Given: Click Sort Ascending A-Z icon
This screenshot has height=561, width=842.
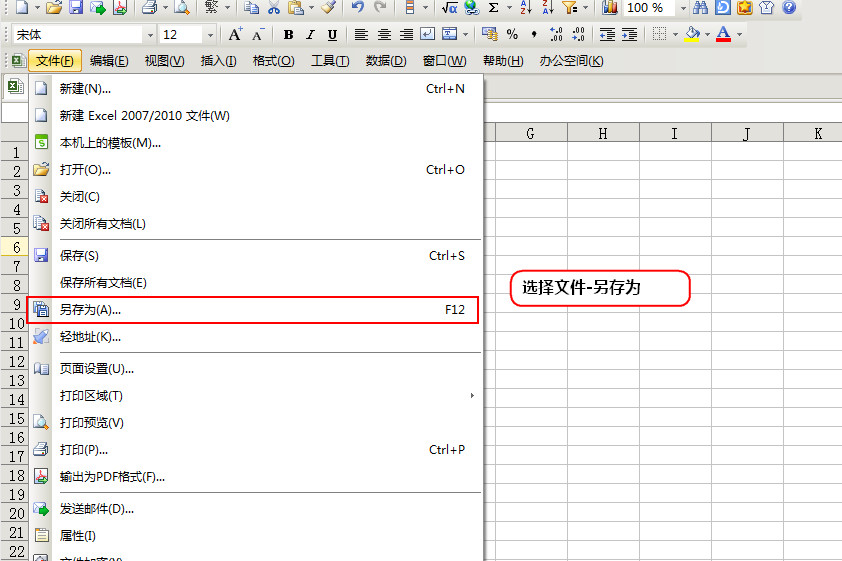Looking at the screenshot, I should pyautogui.click(x=526, y=8).
